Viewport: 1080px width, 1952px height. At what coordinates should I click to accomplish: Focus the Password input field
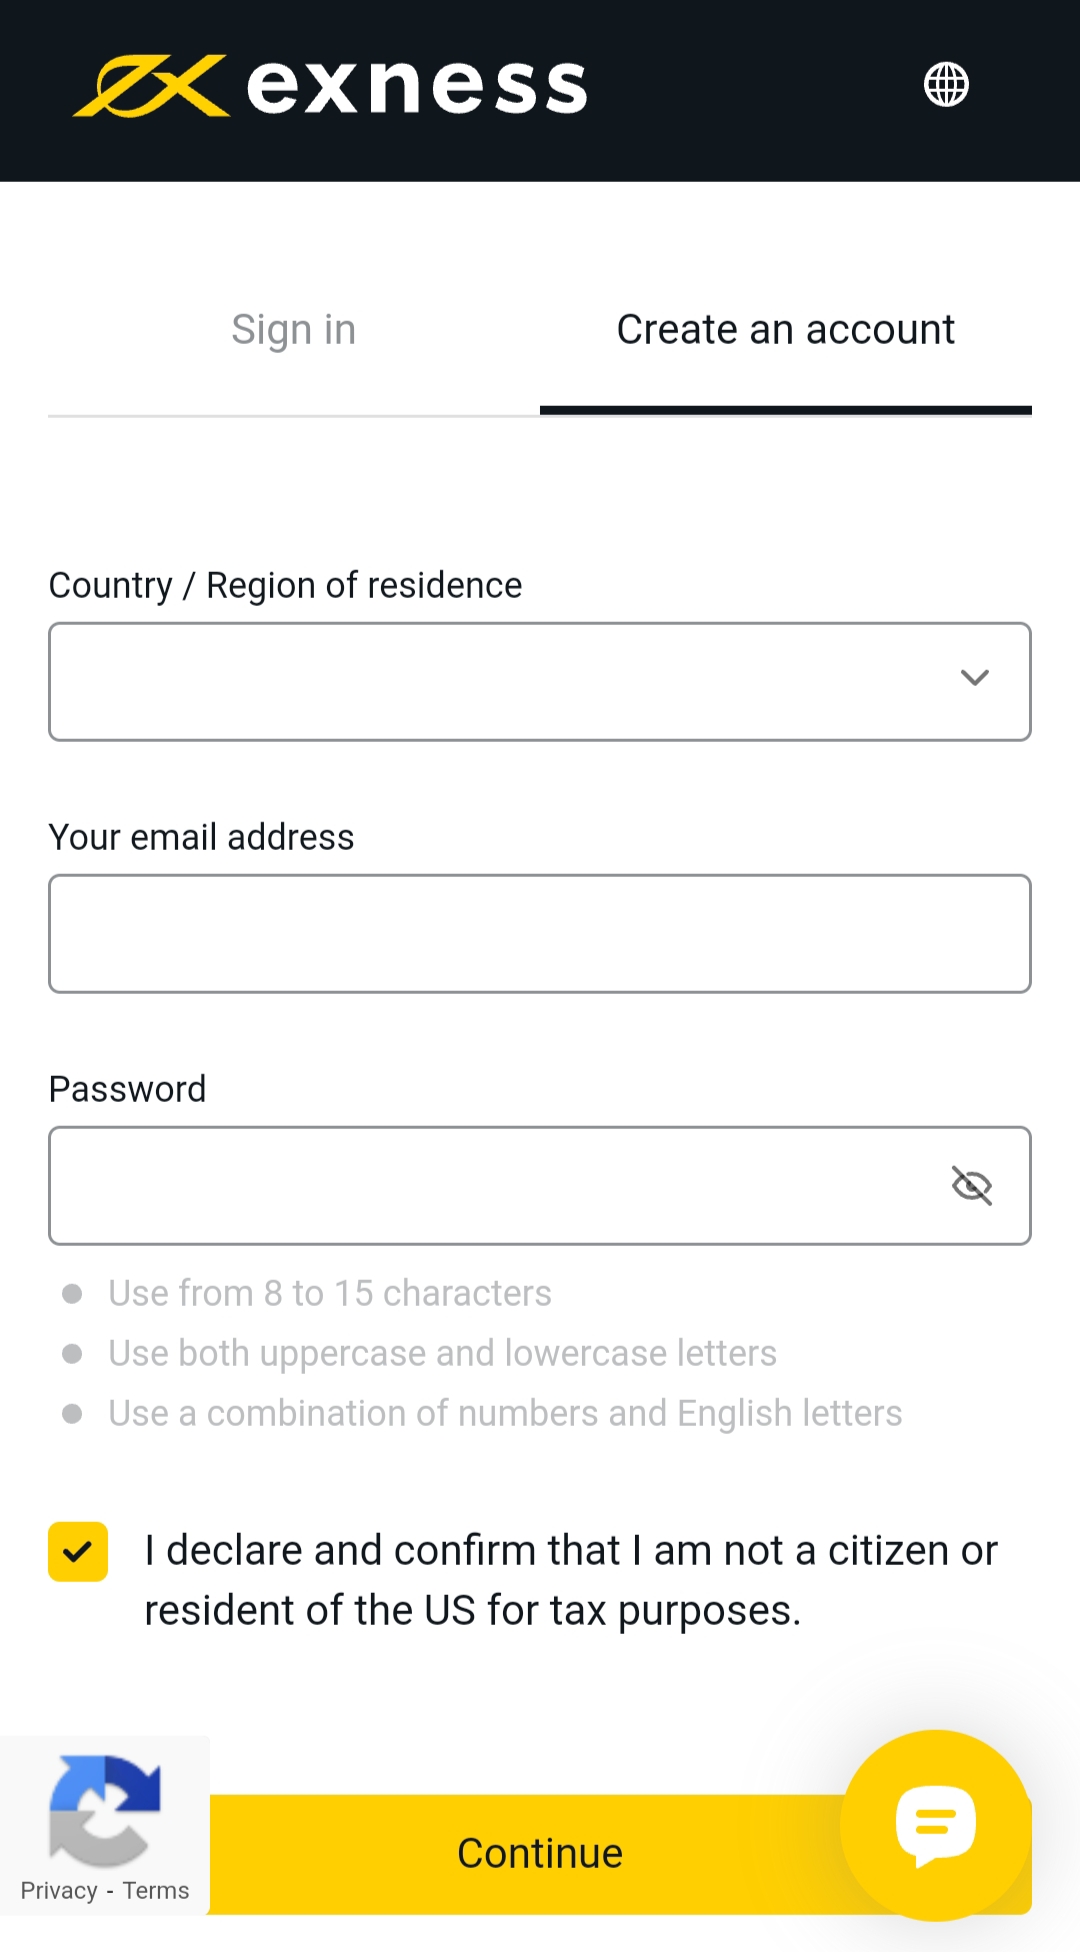[490, 1186]
